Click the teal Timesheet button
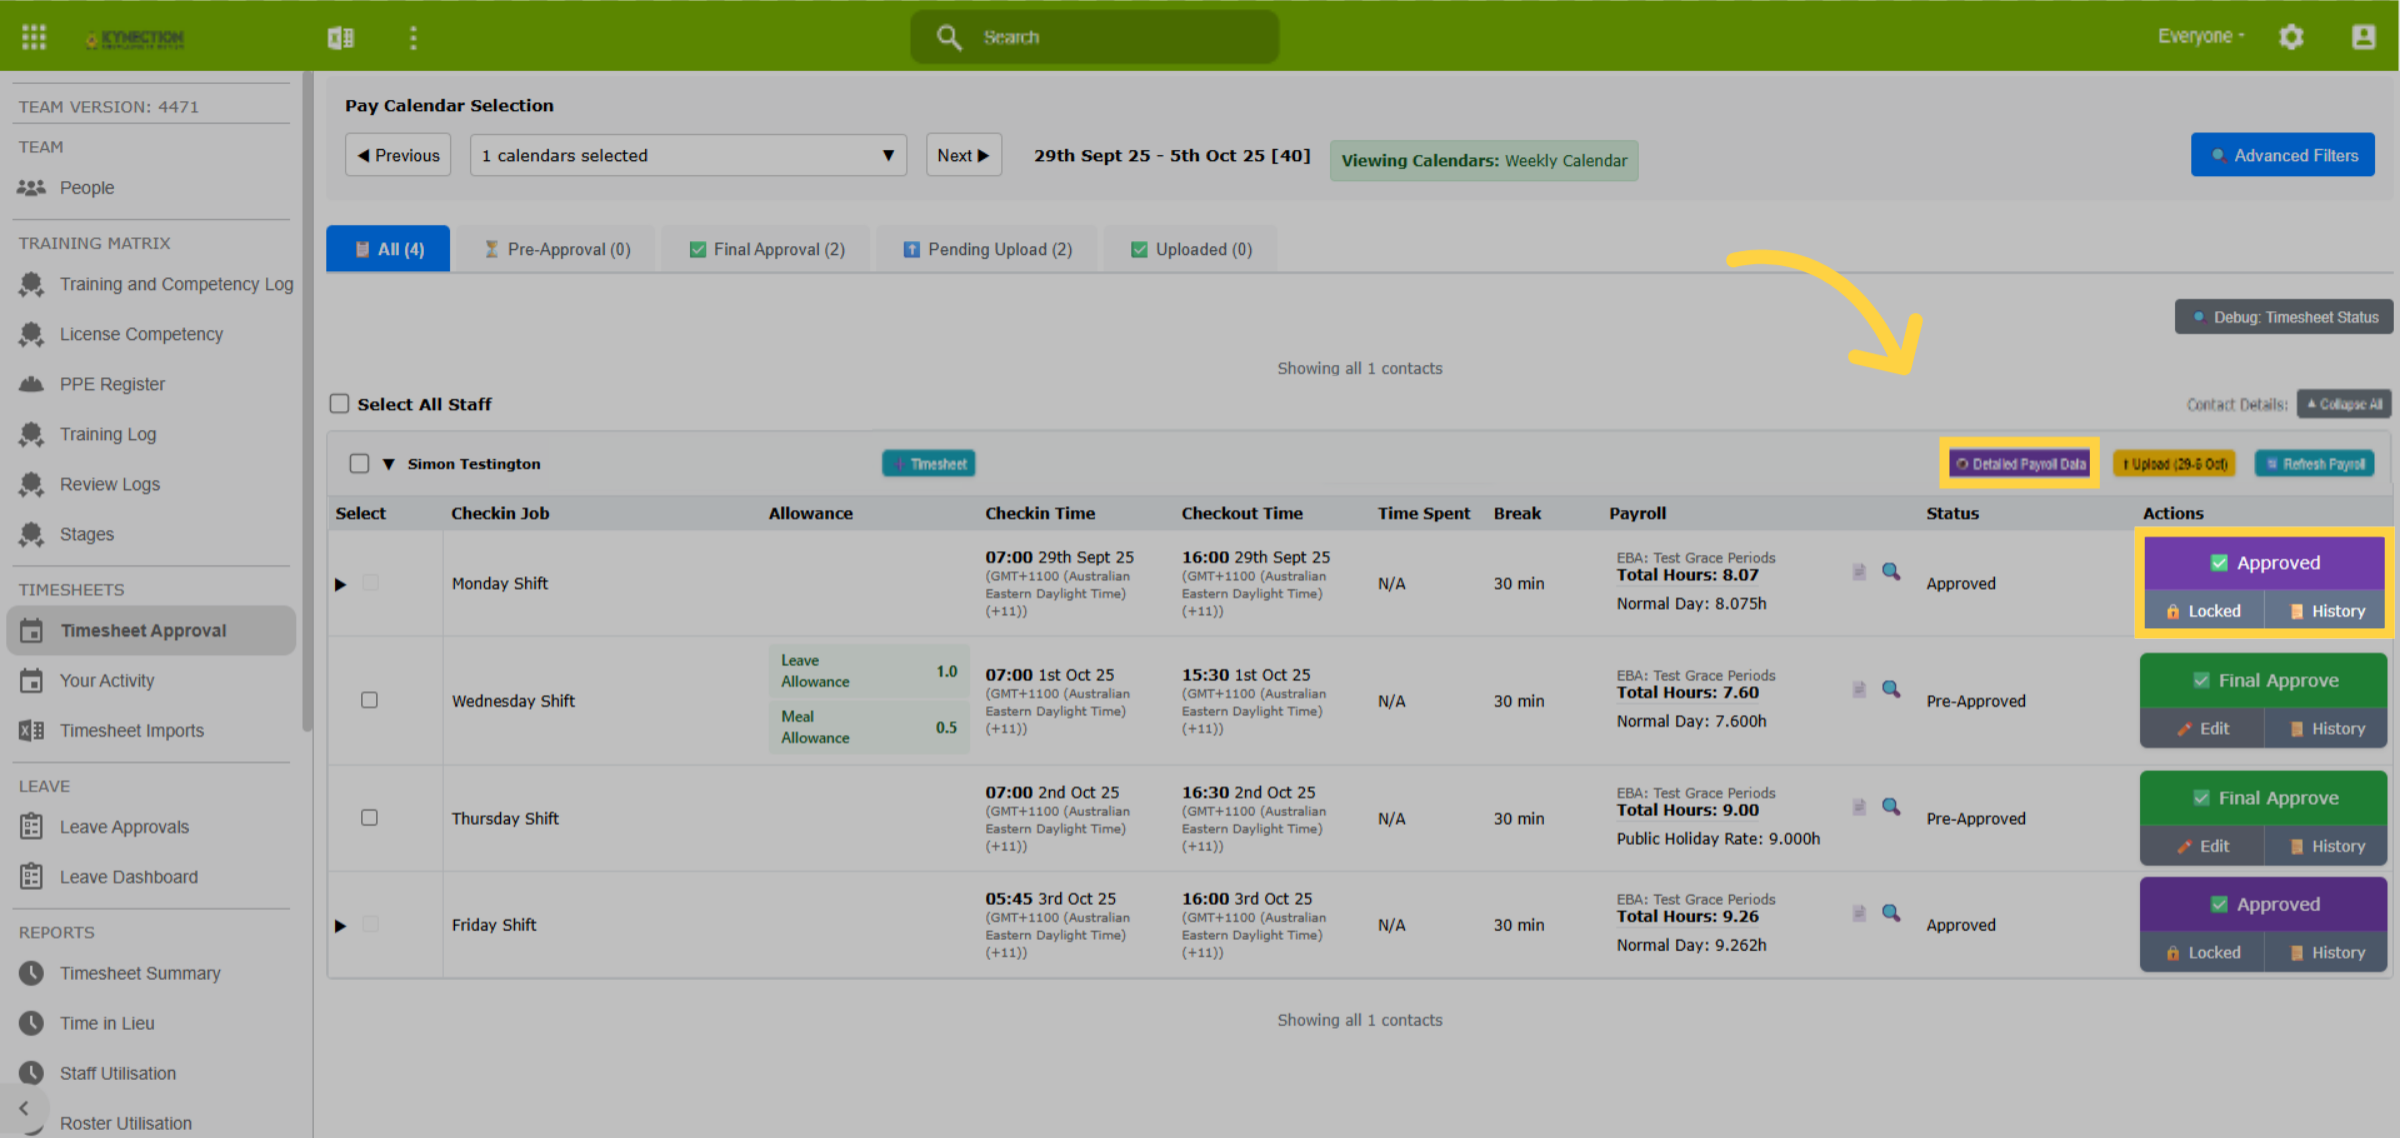 pyautogui.click(x=929, y=464)
